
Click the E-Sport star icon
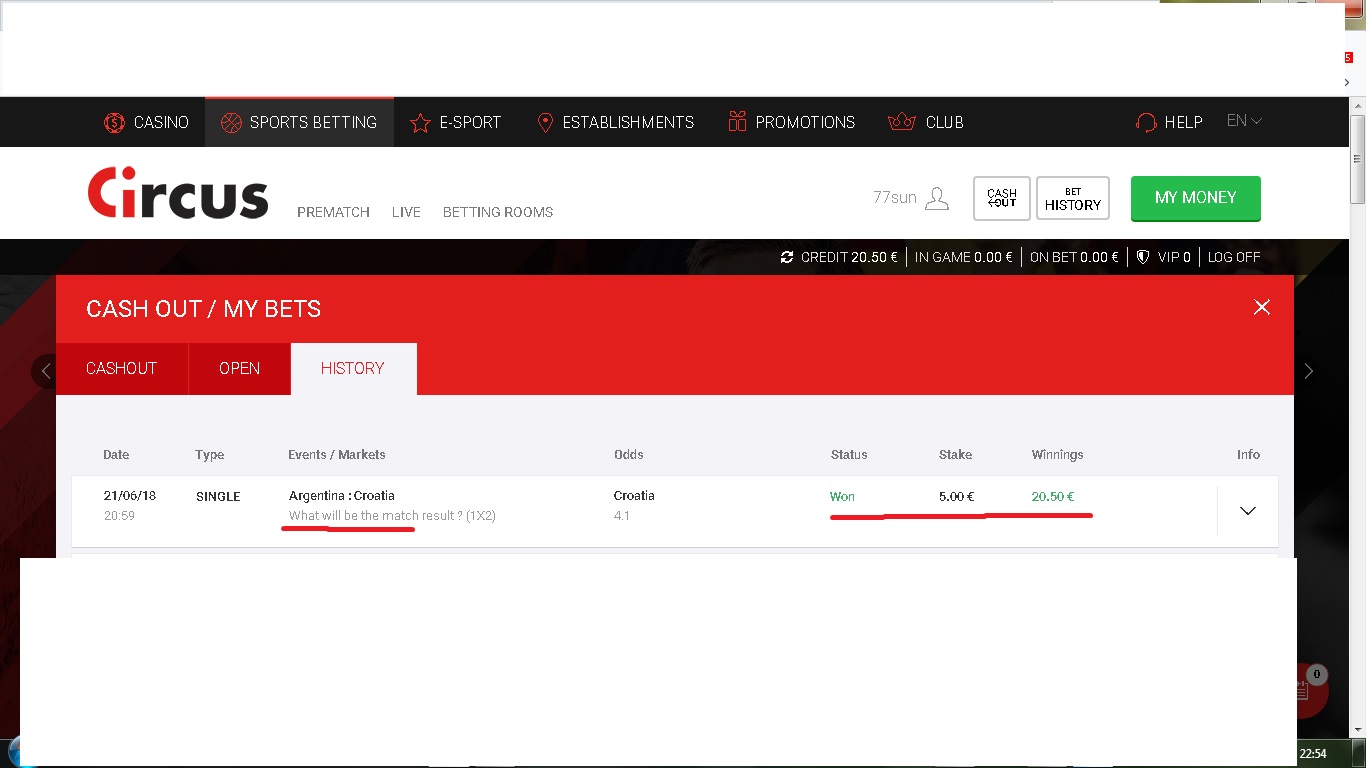420,122
